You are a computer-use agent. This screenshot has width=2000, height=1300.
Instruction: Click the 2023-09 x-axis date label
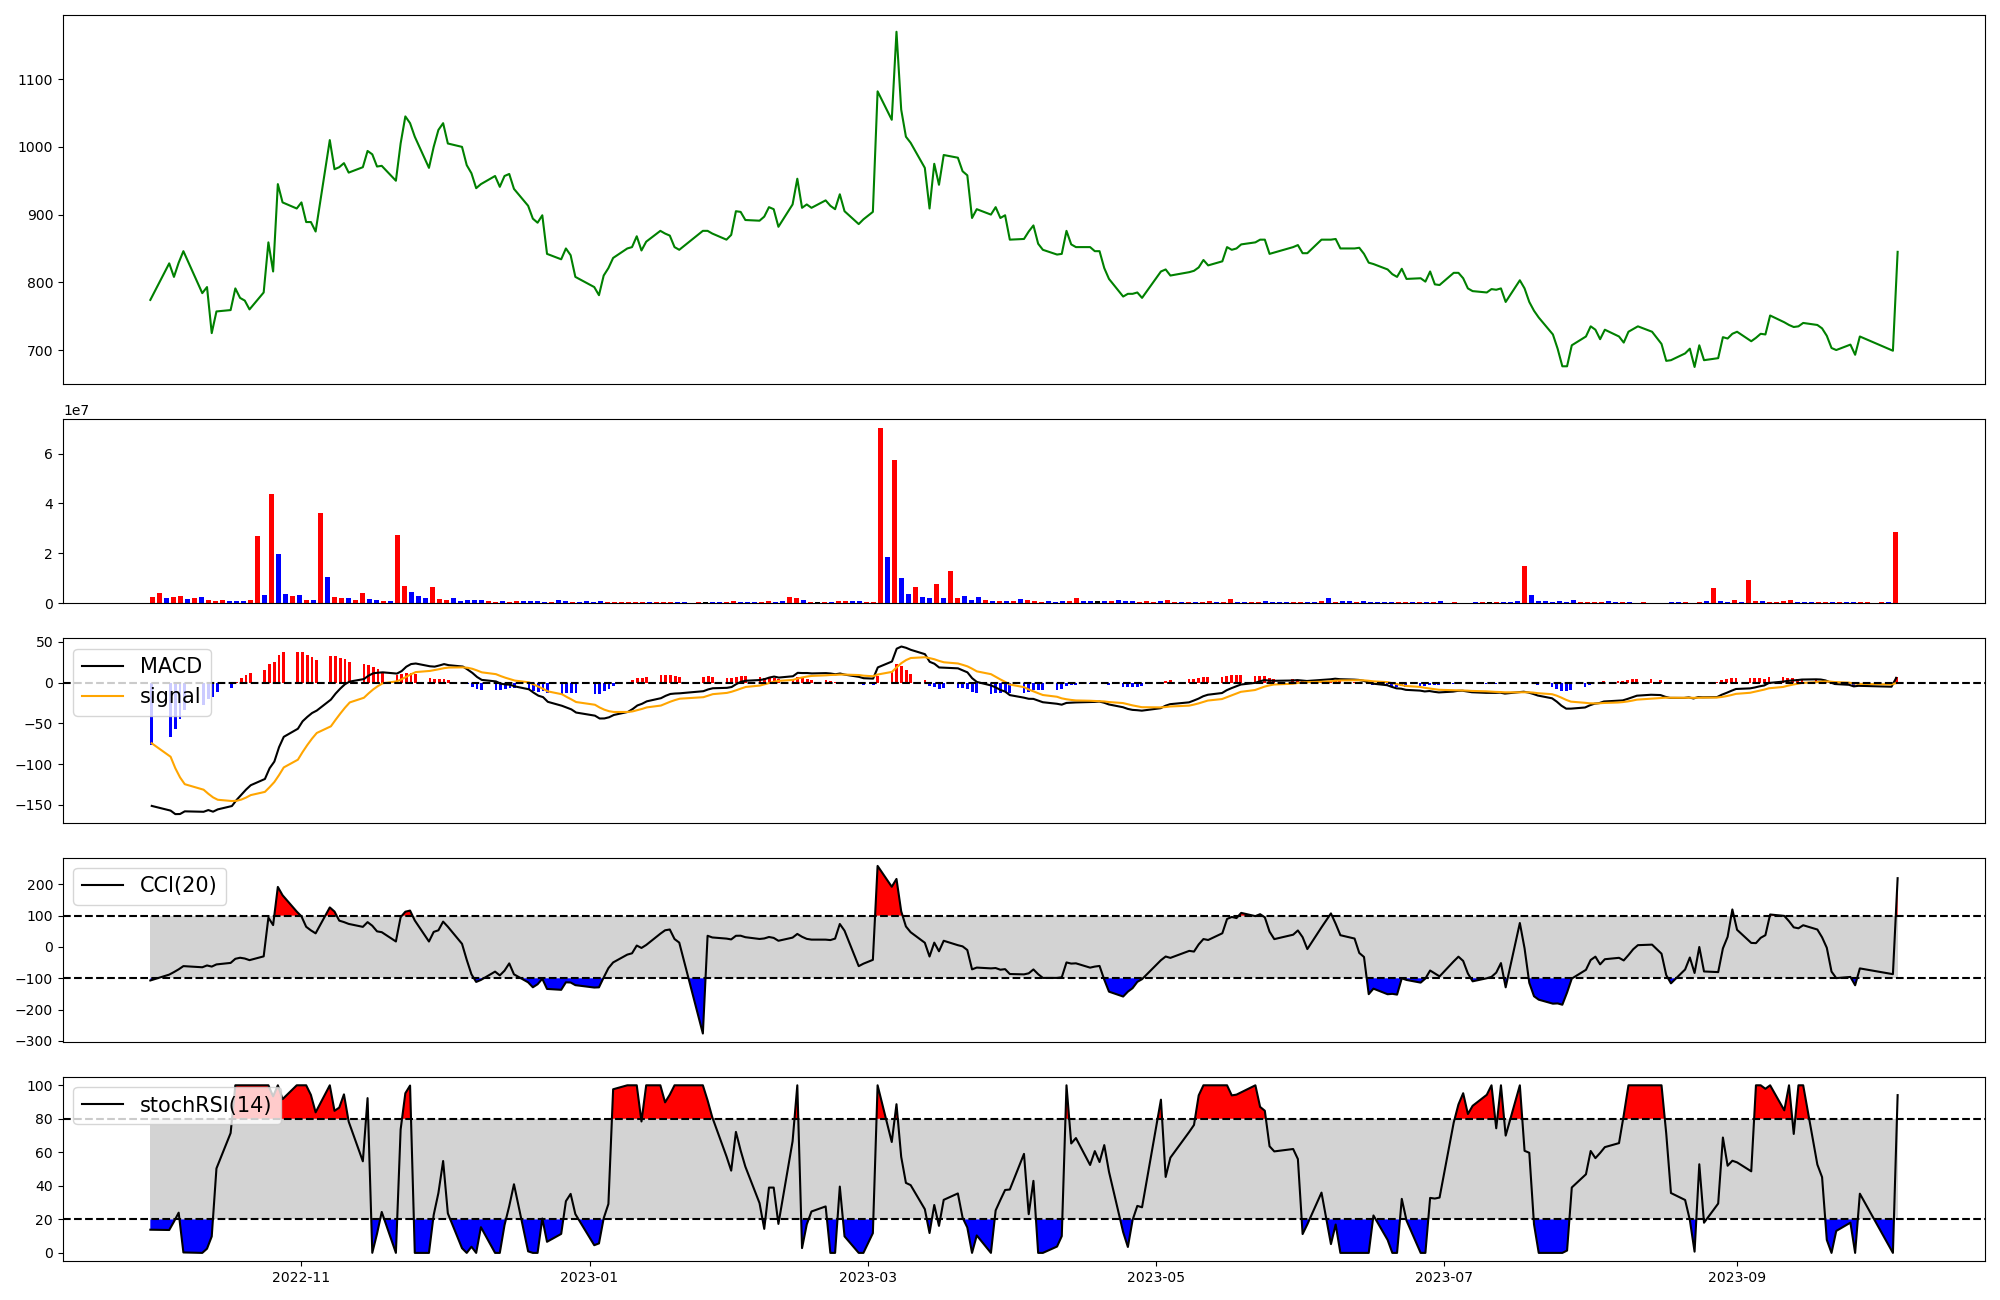[x=1737, y=1277]
